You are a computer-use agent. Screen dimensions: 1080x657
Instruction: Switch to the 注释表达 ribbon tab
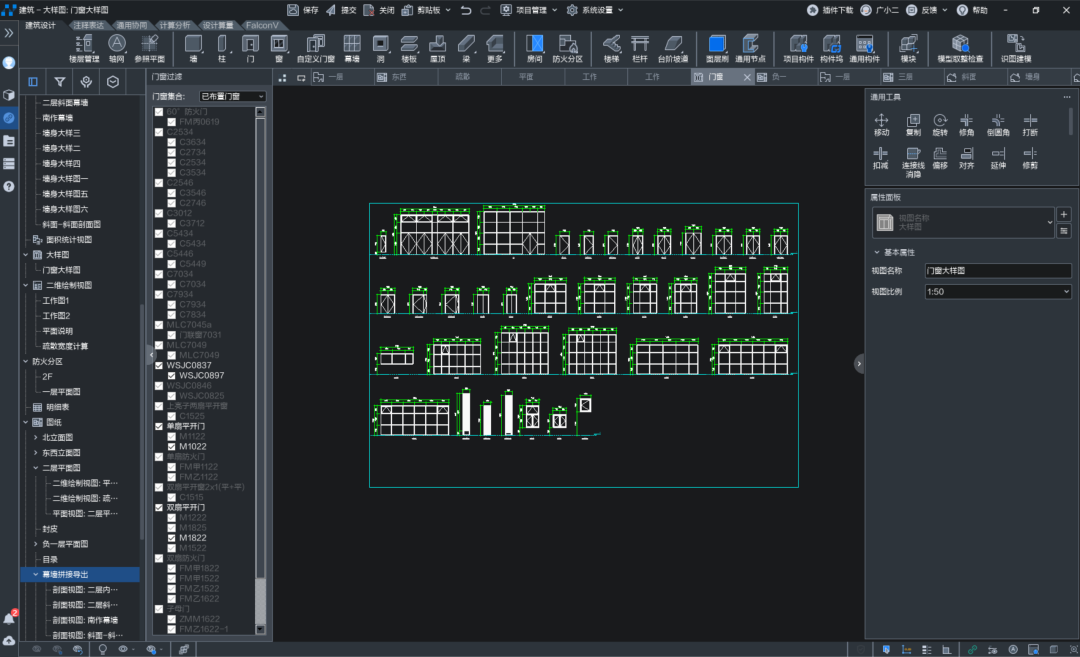pyautogui.click(x=89, y=25)
